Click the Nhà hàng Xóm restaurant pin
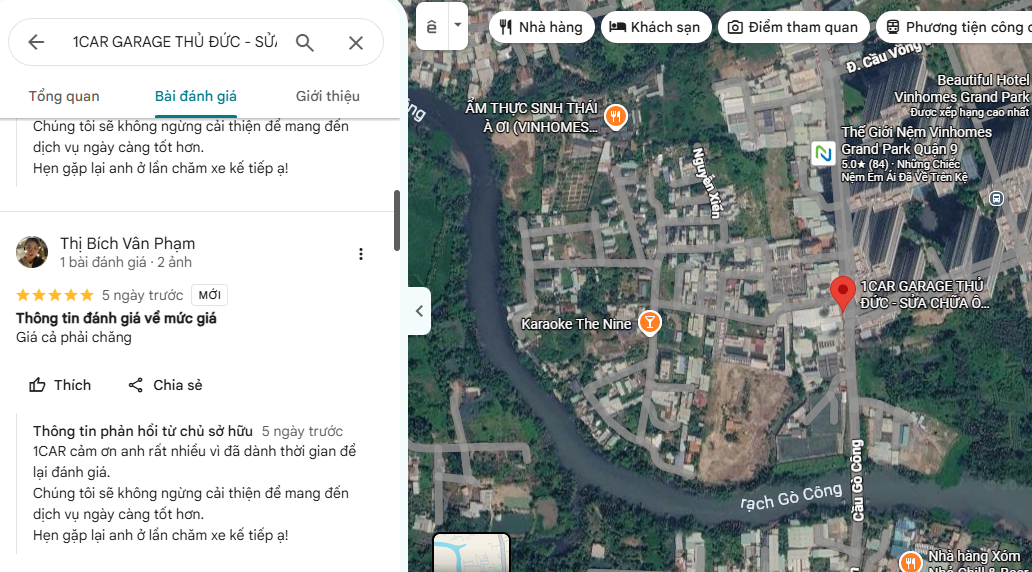The height and width of the screenshot is (572, 1032). tap(910, 561)
